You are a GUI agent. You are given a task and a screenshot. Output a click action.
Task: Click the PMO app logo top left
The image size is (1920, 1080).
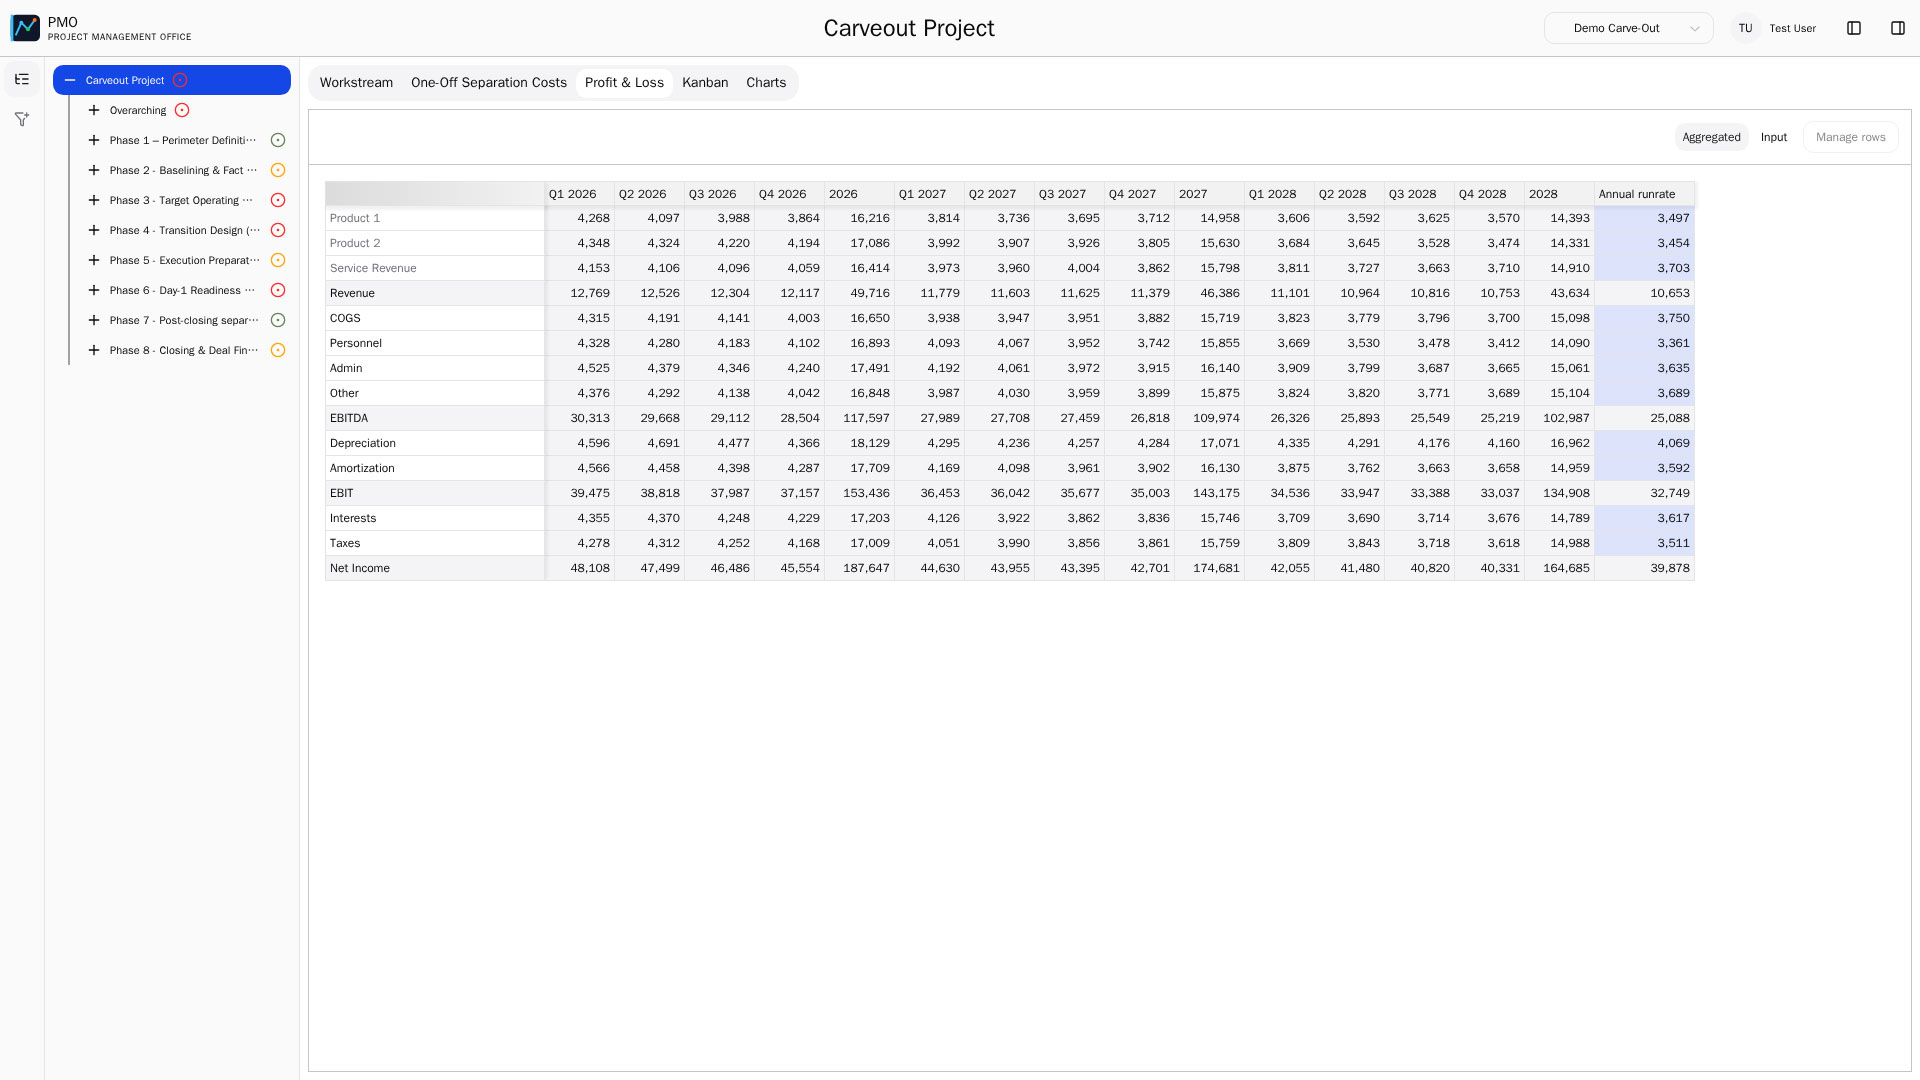click(25, 27)
